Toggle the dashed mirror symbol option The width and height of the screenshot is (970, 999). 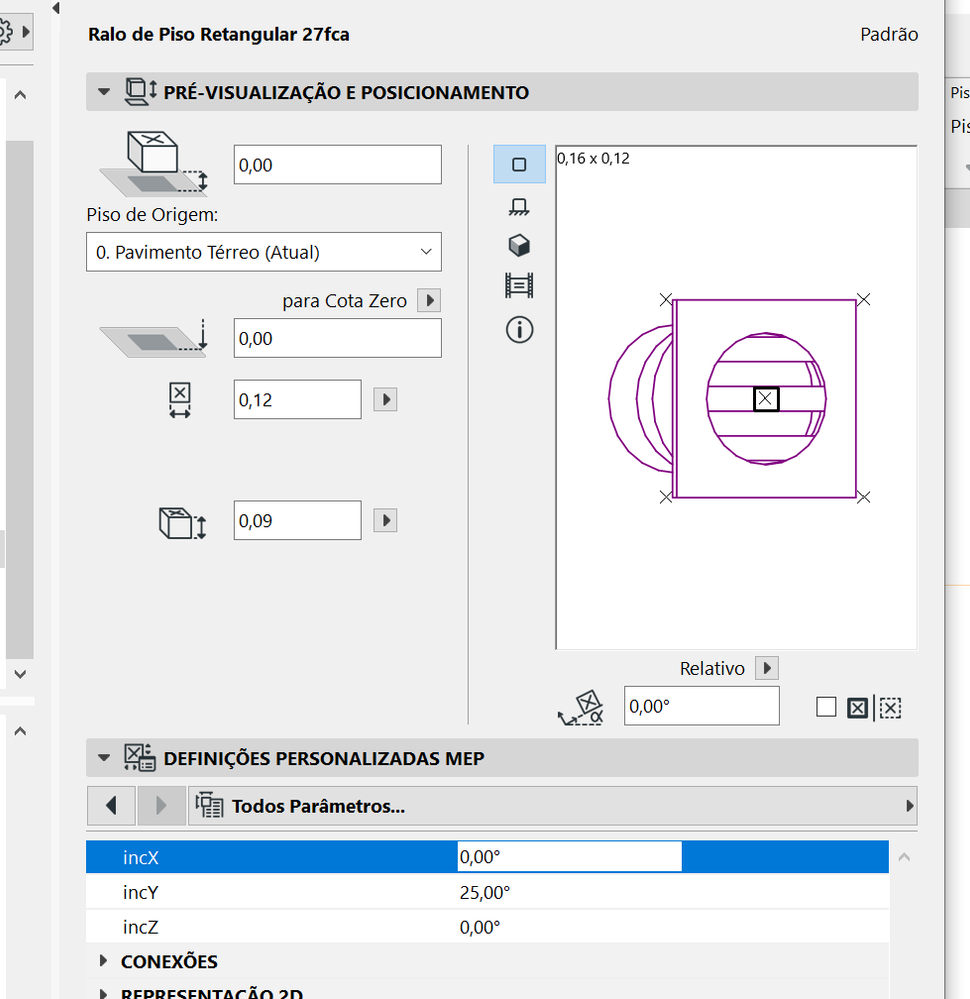point(890,708)
